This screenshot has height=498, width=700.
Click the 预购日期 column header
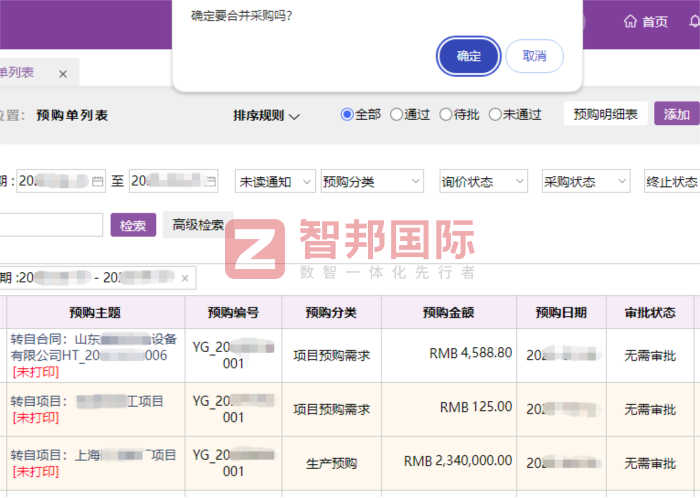coord(561,312)
